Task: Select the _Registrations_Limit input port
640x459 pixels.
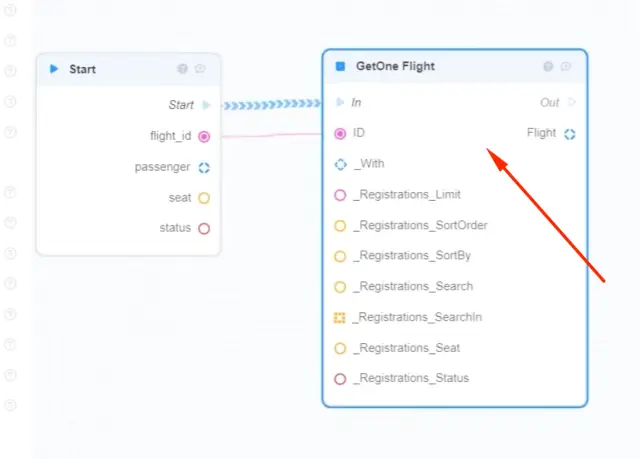Action: (x=341, y=195)
